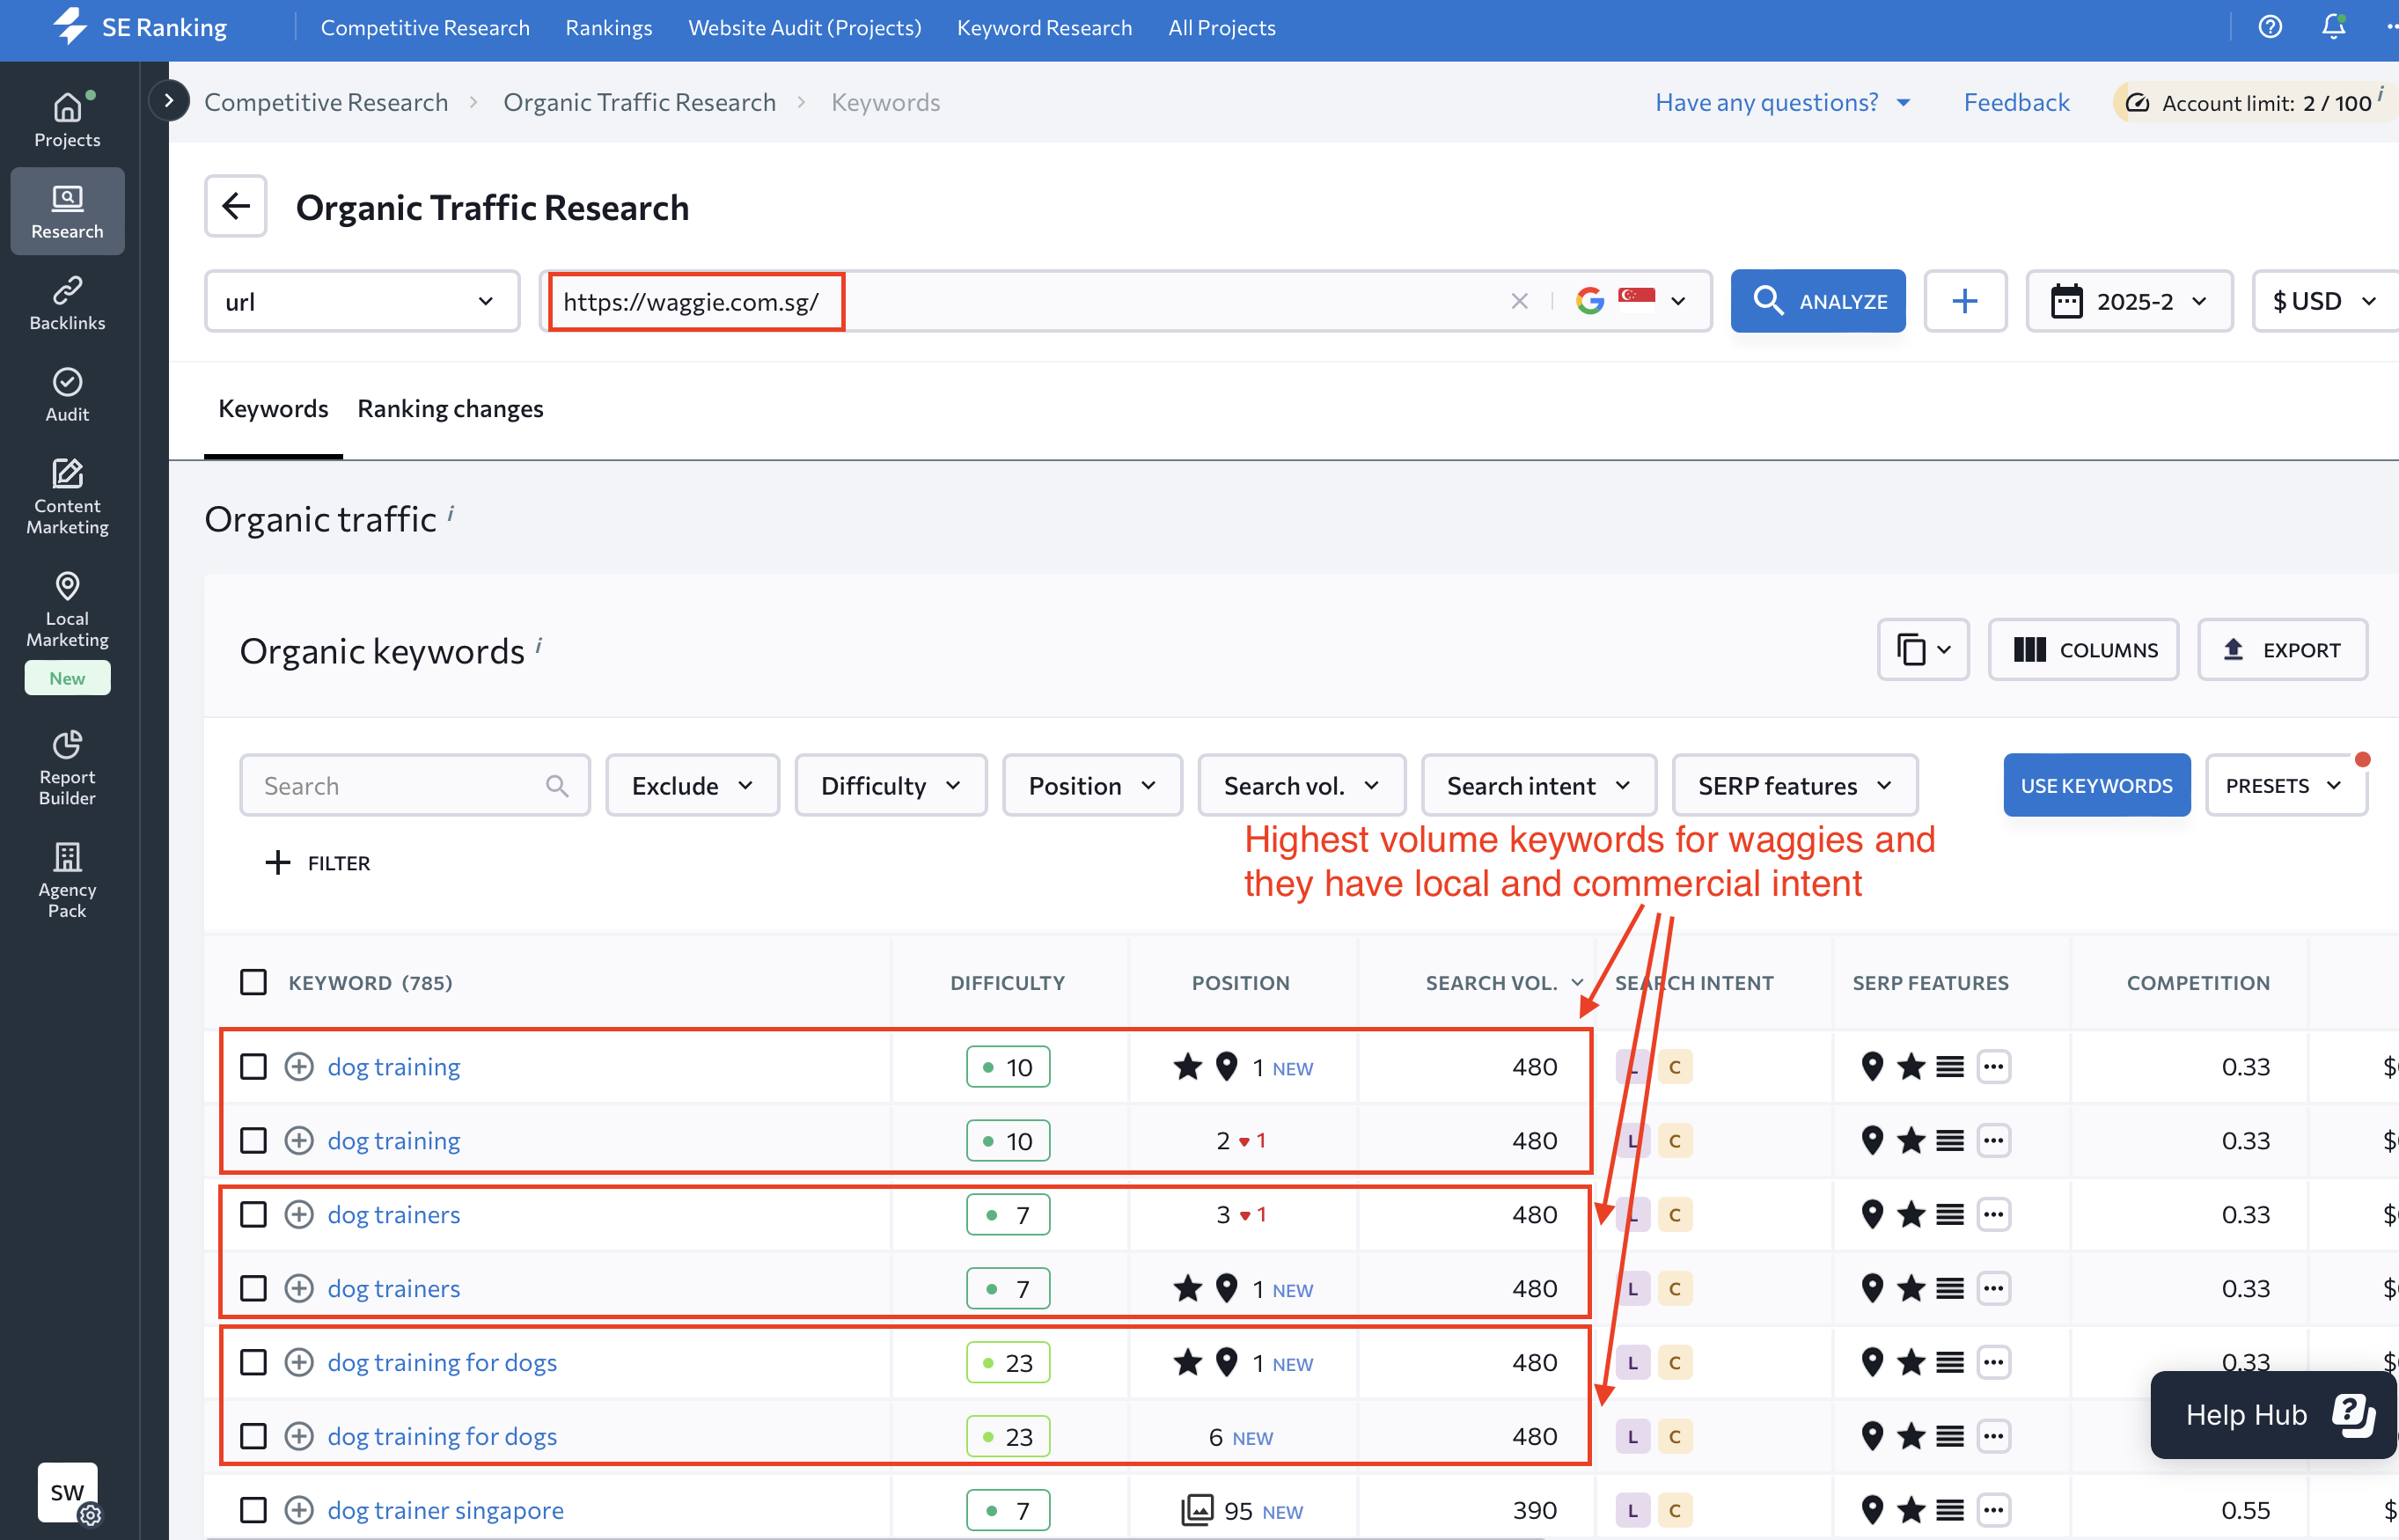2399x1540 pixels.
Task: Open more SERP features for first 'dog training'
Action: (x=1993, y=1067)
